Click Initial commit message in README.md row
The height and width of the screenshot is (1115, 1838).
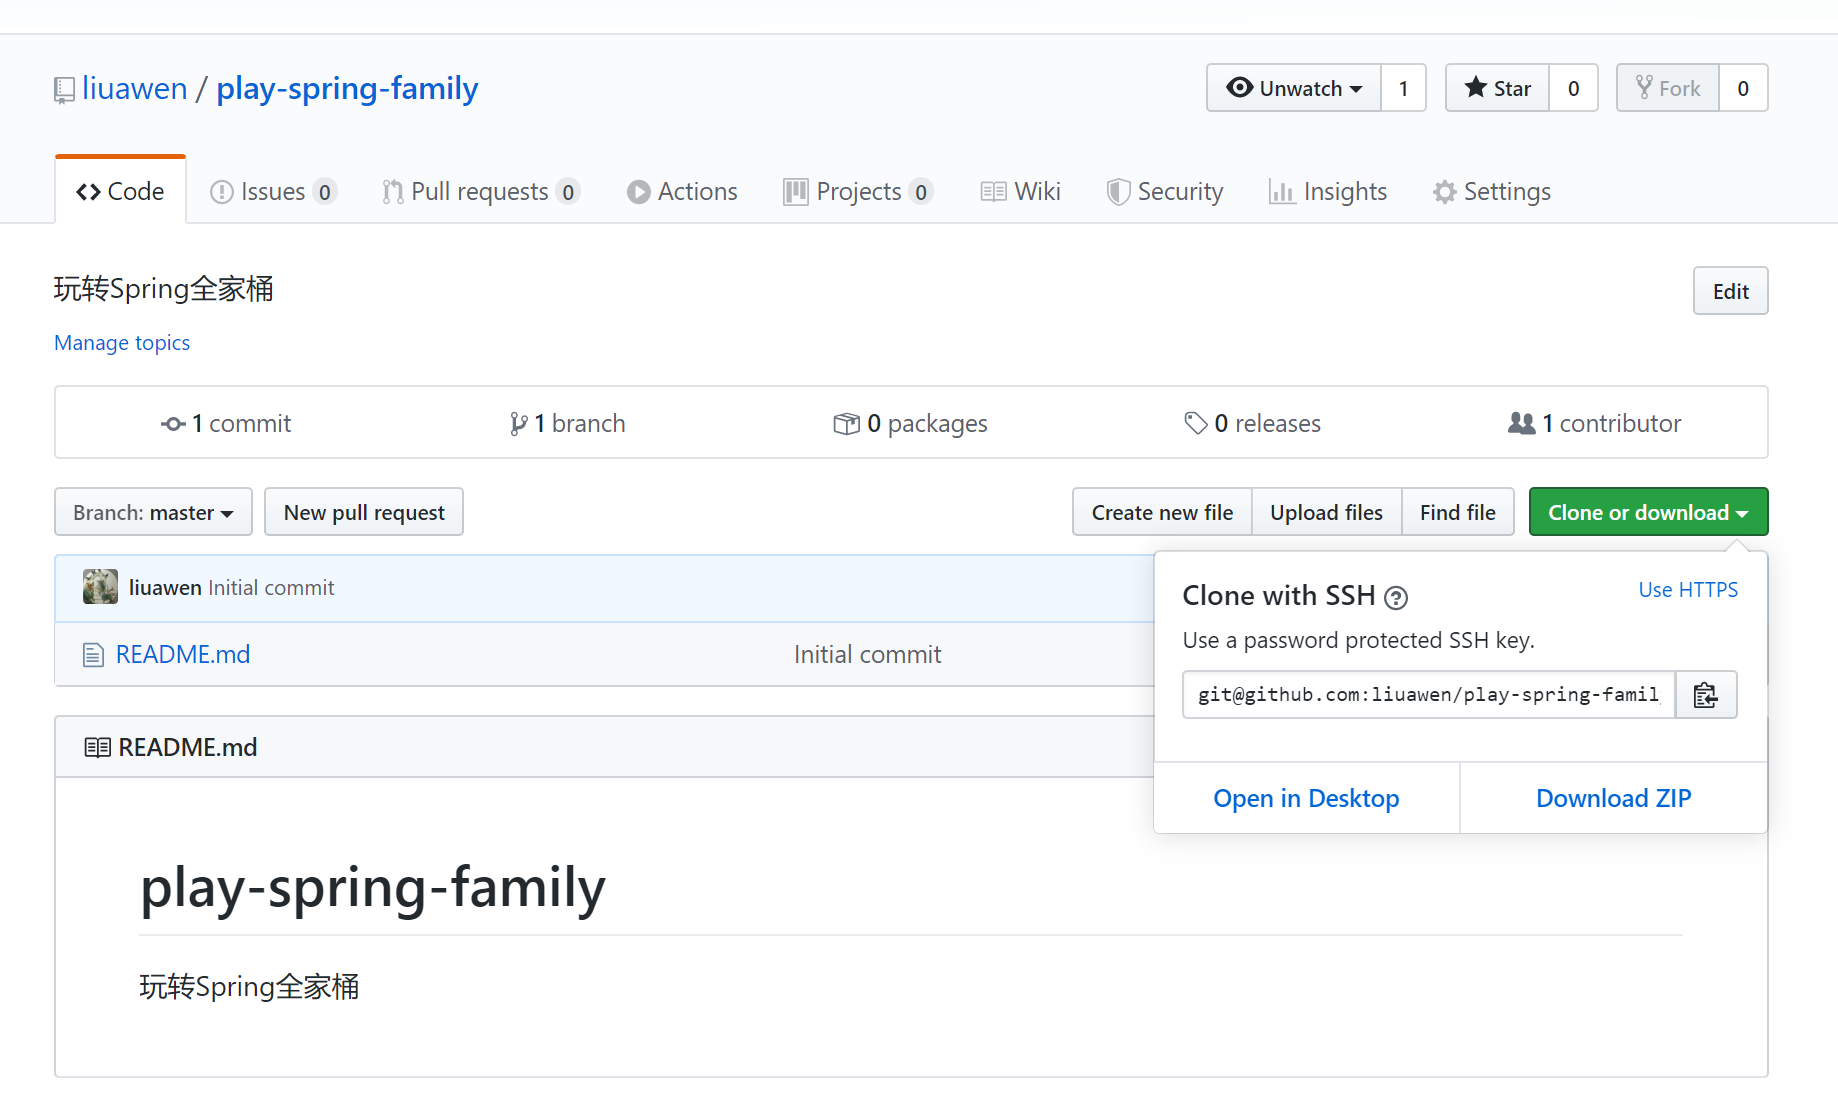pyautogui.click(x=867, y=654)
